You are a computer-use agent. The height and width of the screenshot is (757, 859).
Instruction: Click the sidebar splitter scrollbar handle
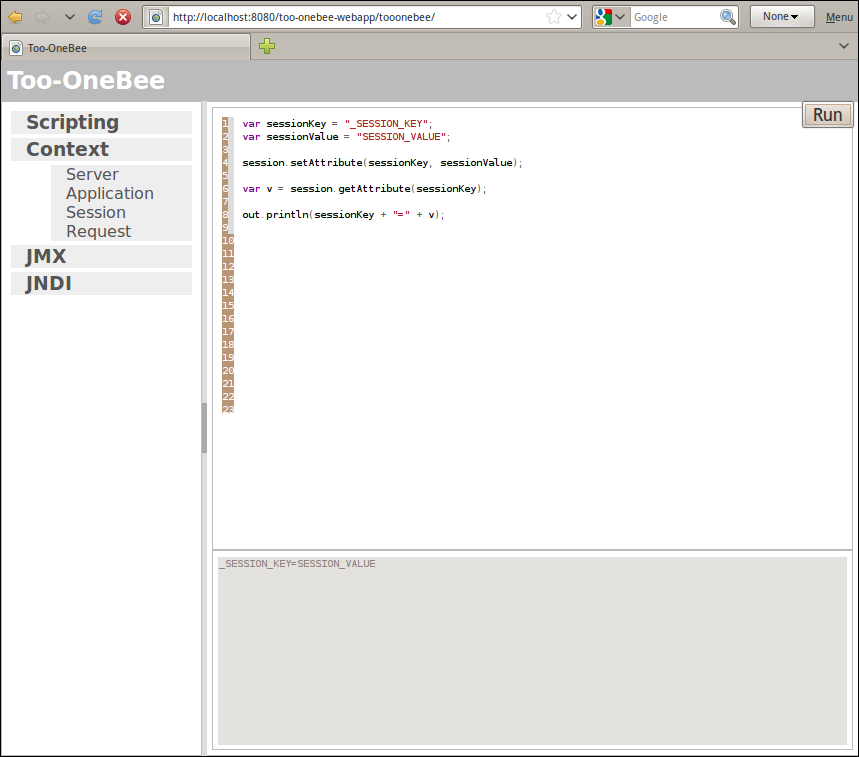(x=204, y=428)
